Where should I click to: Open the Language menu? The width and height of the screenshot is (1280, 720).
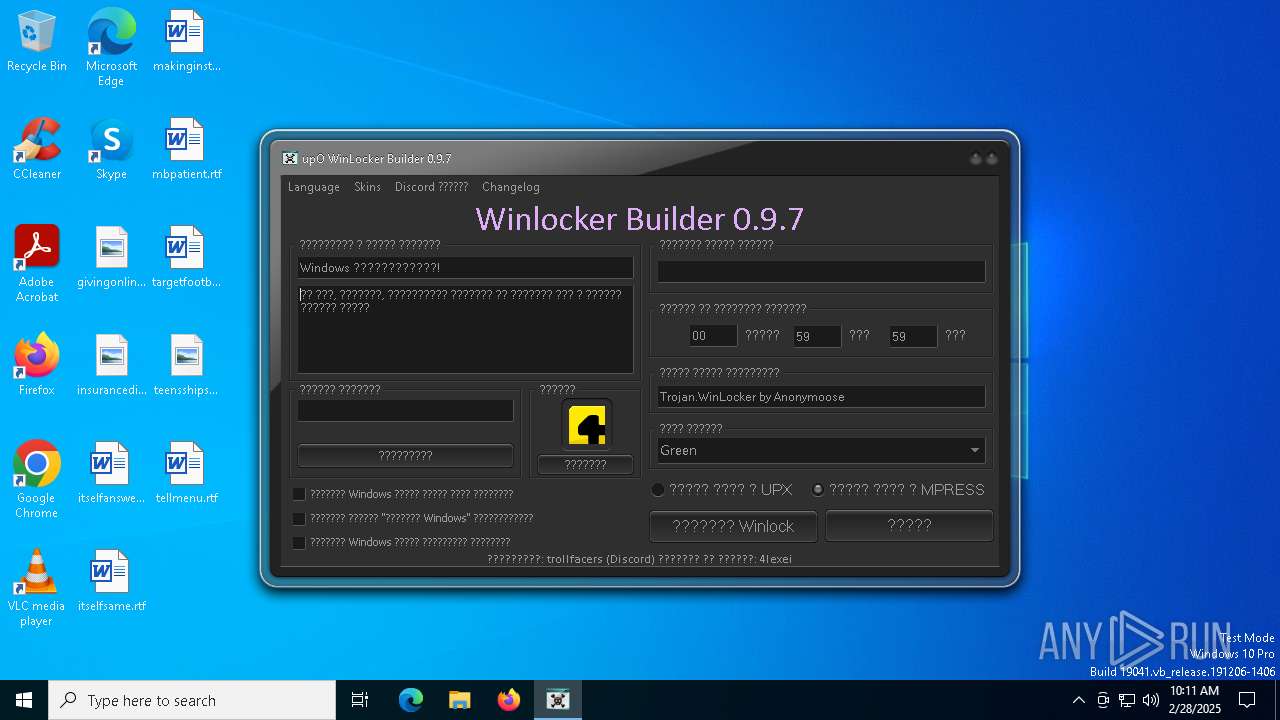(x=313, y=187)
